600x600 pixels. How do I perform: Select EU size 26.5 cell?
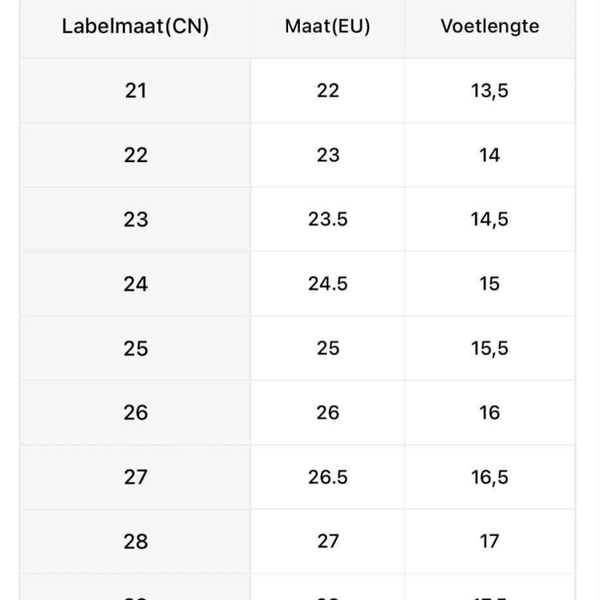[327, 477]
